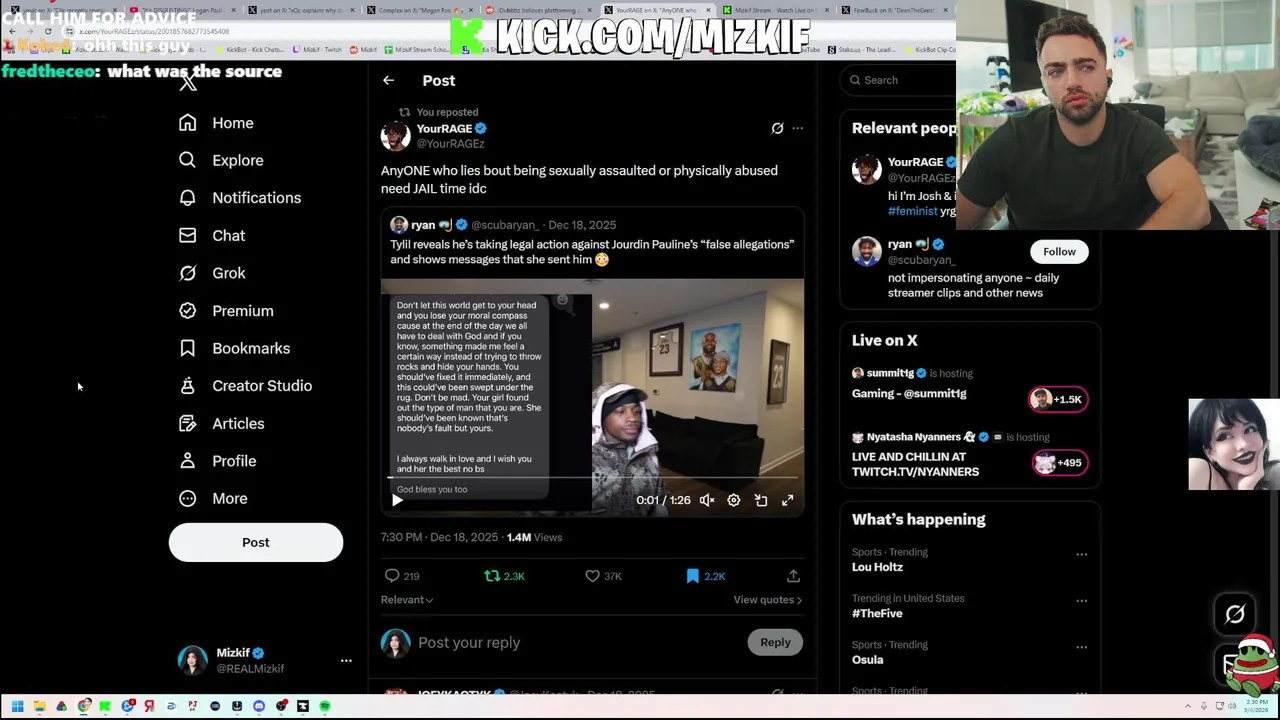This screenshot has height=720, width=1280.
Task: Switch to the Mizkif Stream browser tab
Action: 776,10
